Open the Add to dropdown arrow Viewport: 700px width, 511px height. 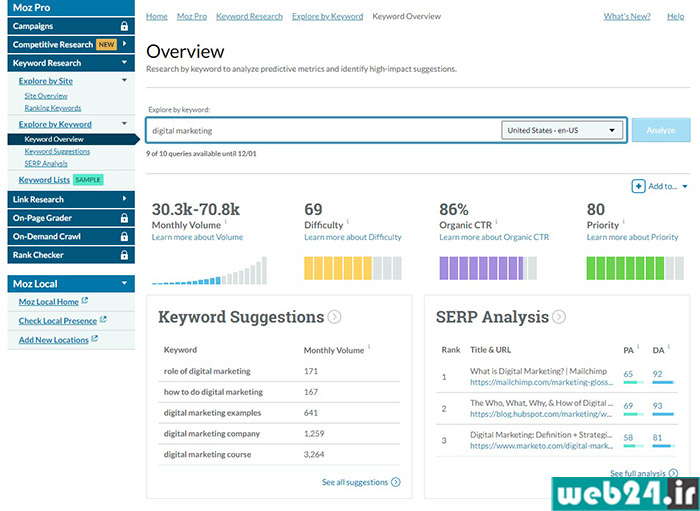point(685,187)
